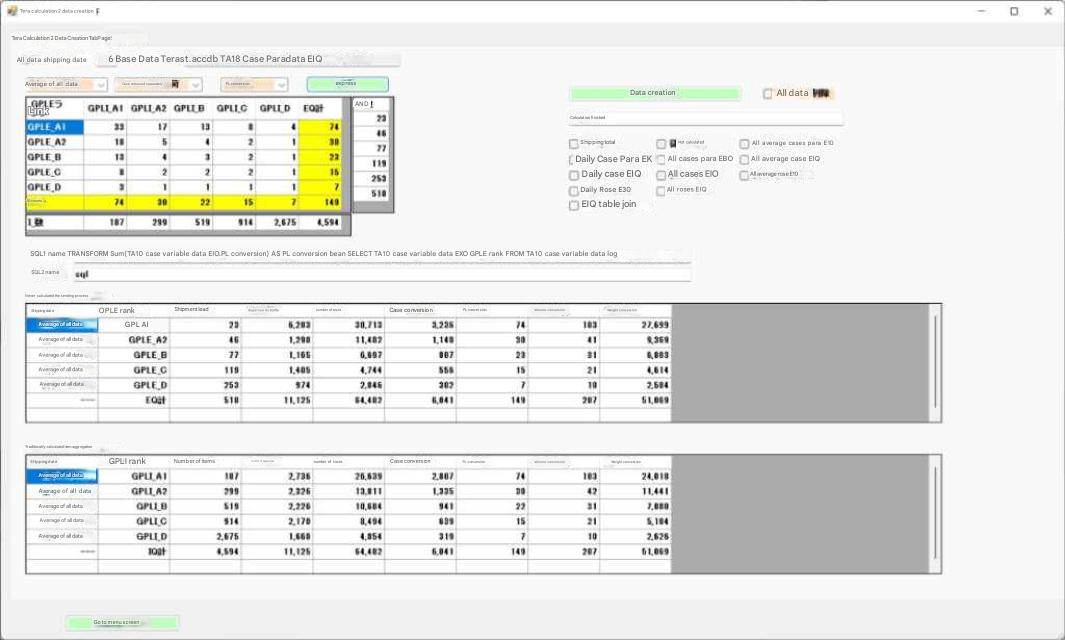This screenshot has height=640, width=1065.
Task: Click the upper results table vertical scrollbar
Action: tap(935, 360)
